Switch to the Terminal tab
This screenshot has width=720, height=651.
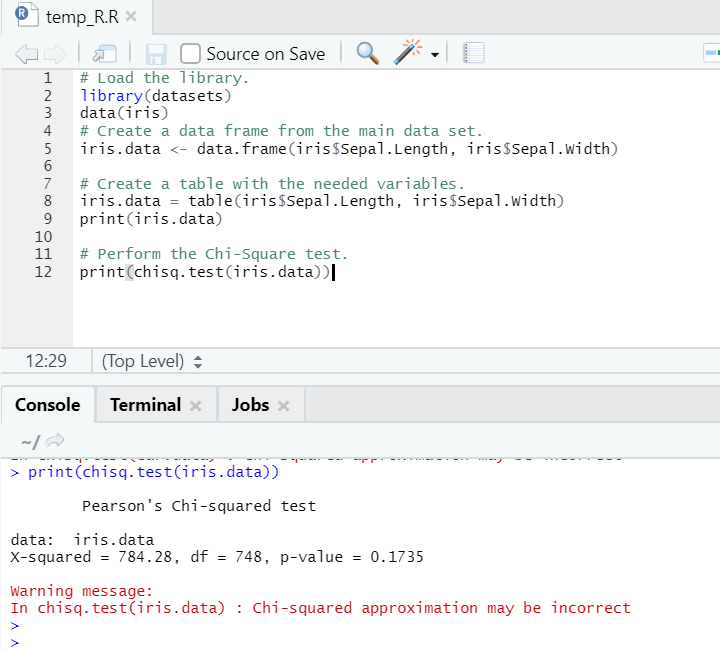point(145,405)
